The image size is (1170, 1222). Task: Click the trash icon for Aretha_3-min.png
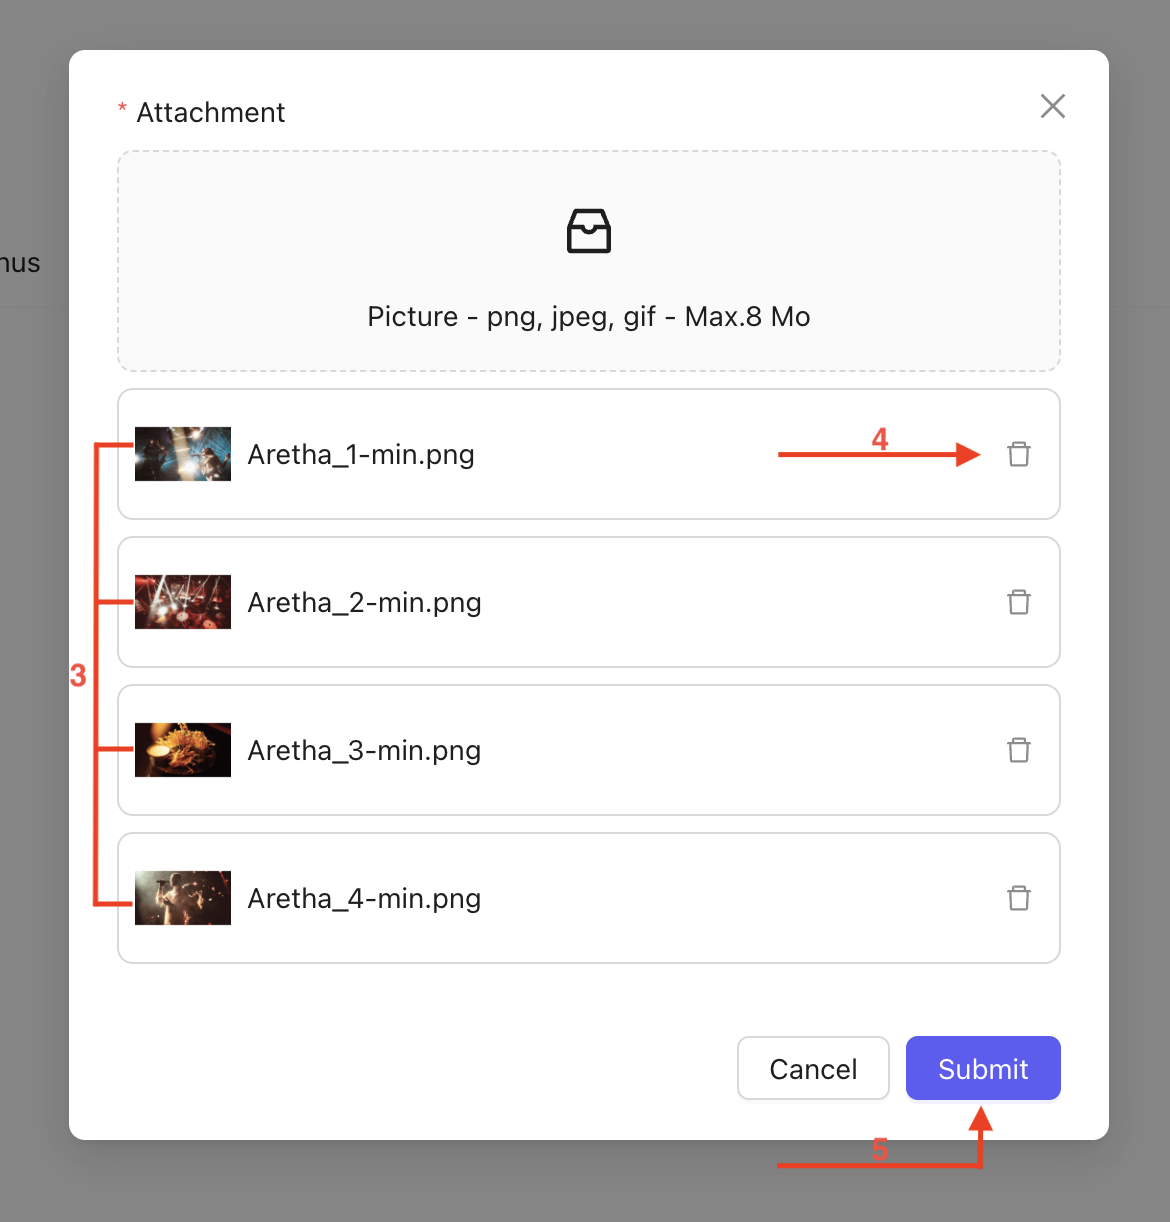coord(1018,750)
